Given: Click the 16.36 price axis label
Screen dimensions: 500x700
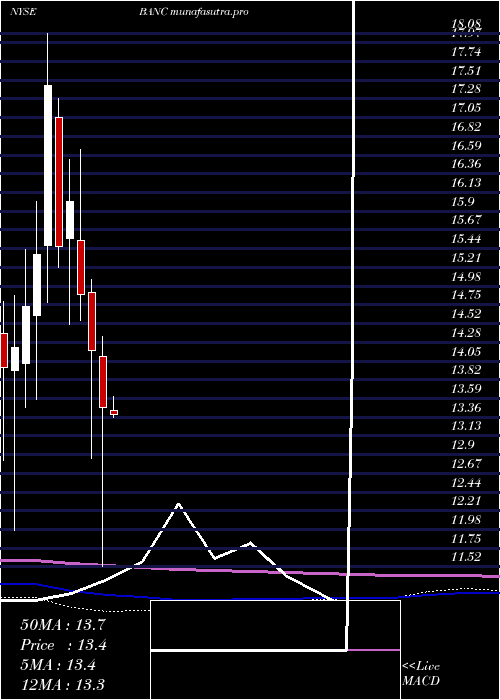Looking at the screenshot, I should point(466,164).
